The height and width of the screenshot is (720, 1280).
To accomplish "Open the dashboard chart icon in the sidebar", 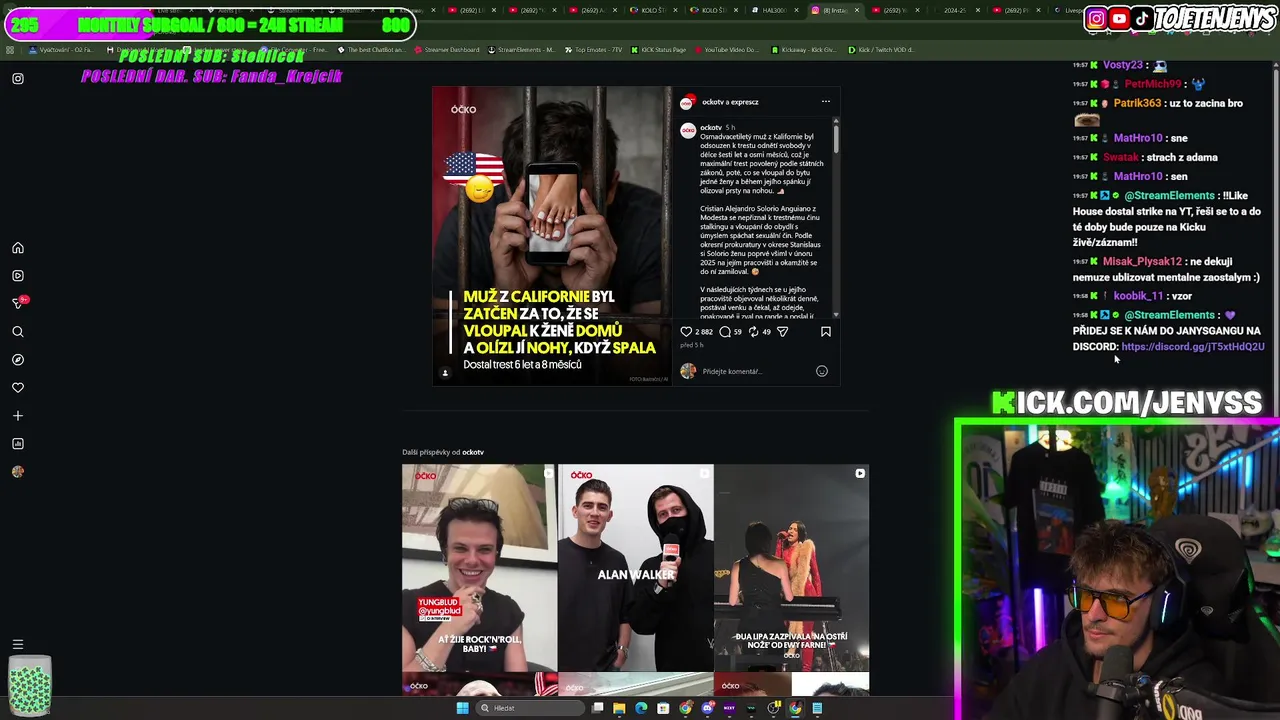I will point(17,444).
